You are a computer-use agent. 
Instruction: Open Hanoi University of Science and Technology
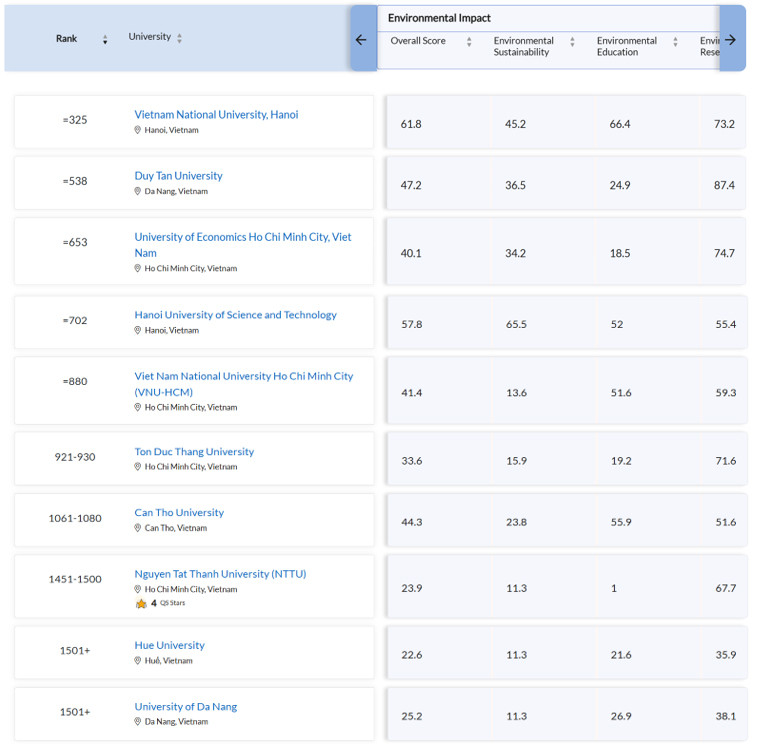pos(235,315)
